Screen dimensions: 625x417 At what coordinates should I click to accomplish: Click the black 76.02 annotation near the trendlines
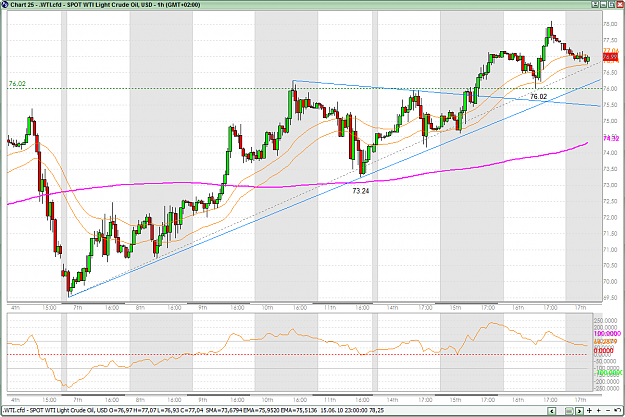click(539, 96)
